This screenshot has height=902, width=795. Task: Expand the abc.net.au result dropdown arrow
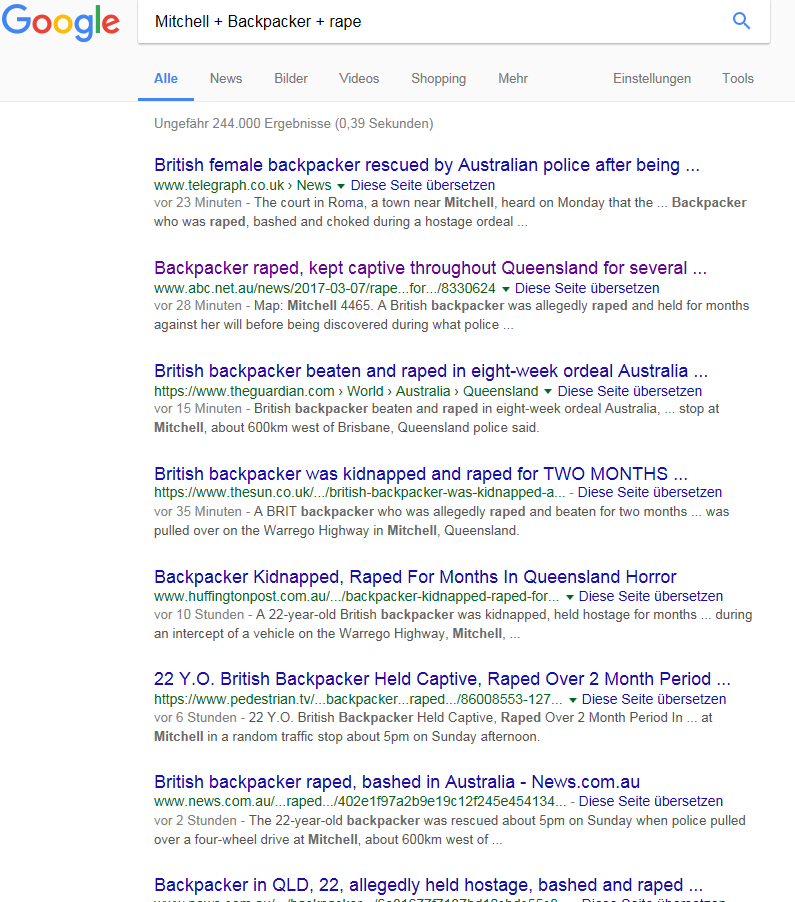coord(506,289)
